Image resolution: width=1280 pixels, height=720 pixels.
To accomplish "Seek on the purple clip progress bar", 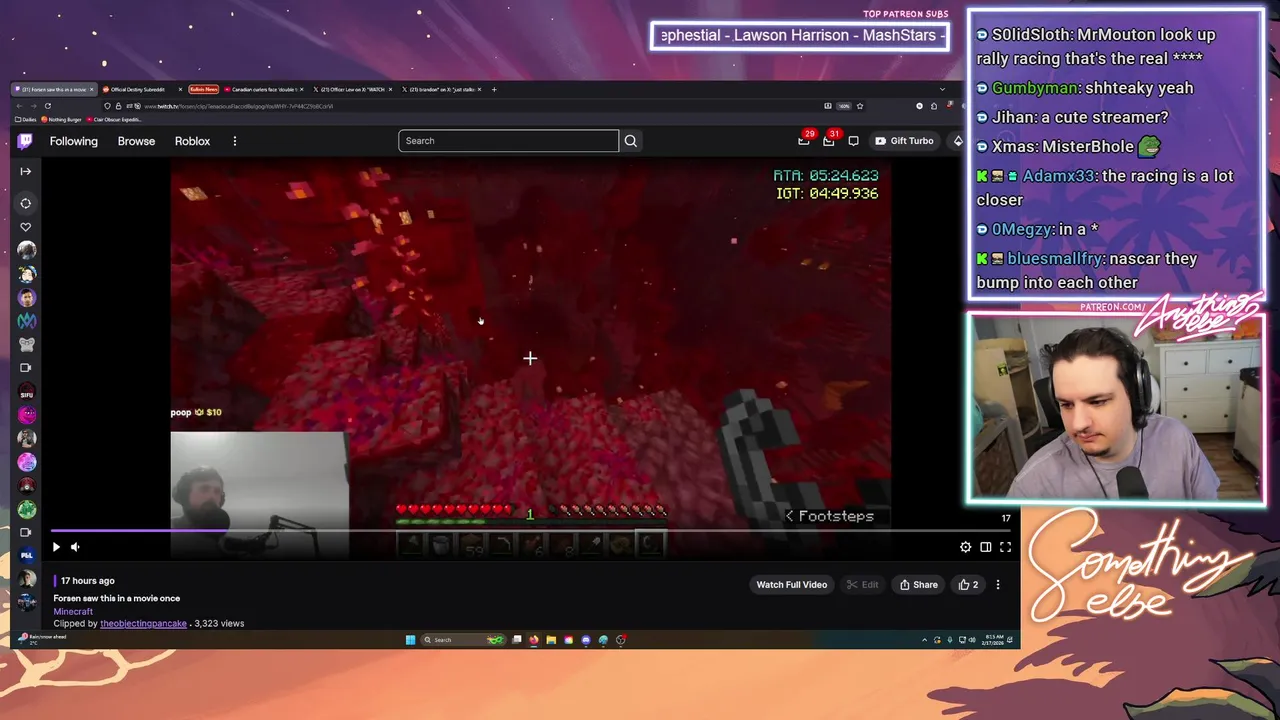I will point(530,531).
